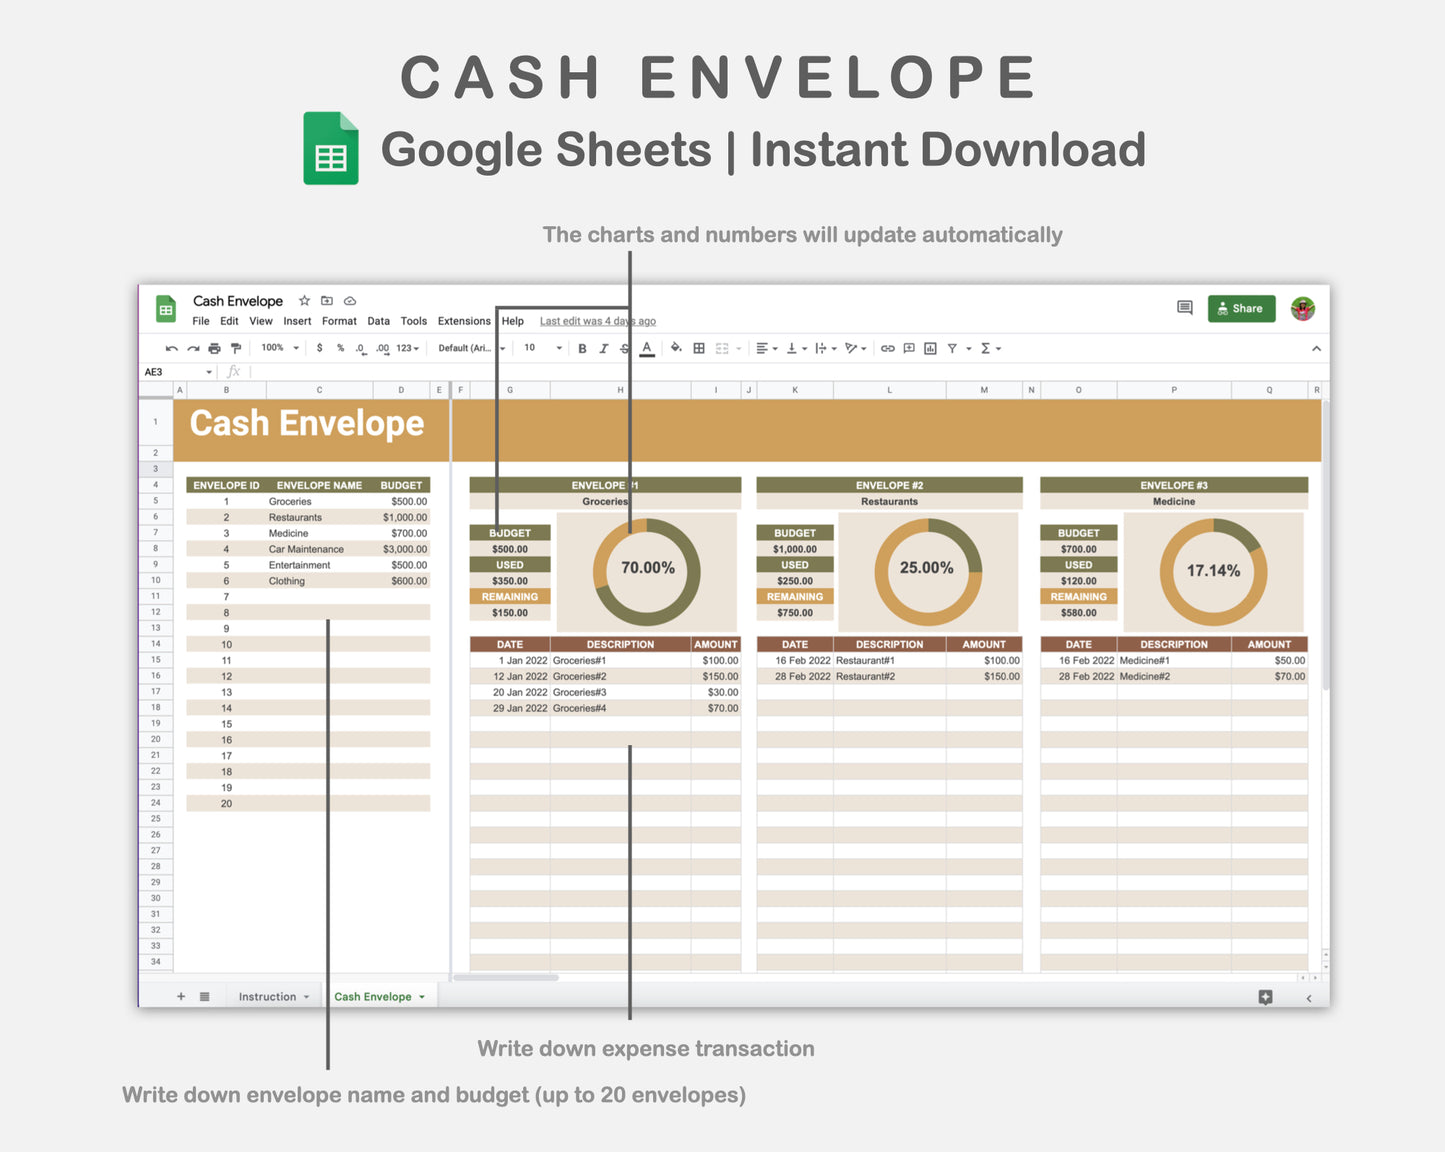The height and width of the screenshot is (1152, 1445).
Task: Apply italic formatting
Action: pyautogui.click(x=603, y=348)
